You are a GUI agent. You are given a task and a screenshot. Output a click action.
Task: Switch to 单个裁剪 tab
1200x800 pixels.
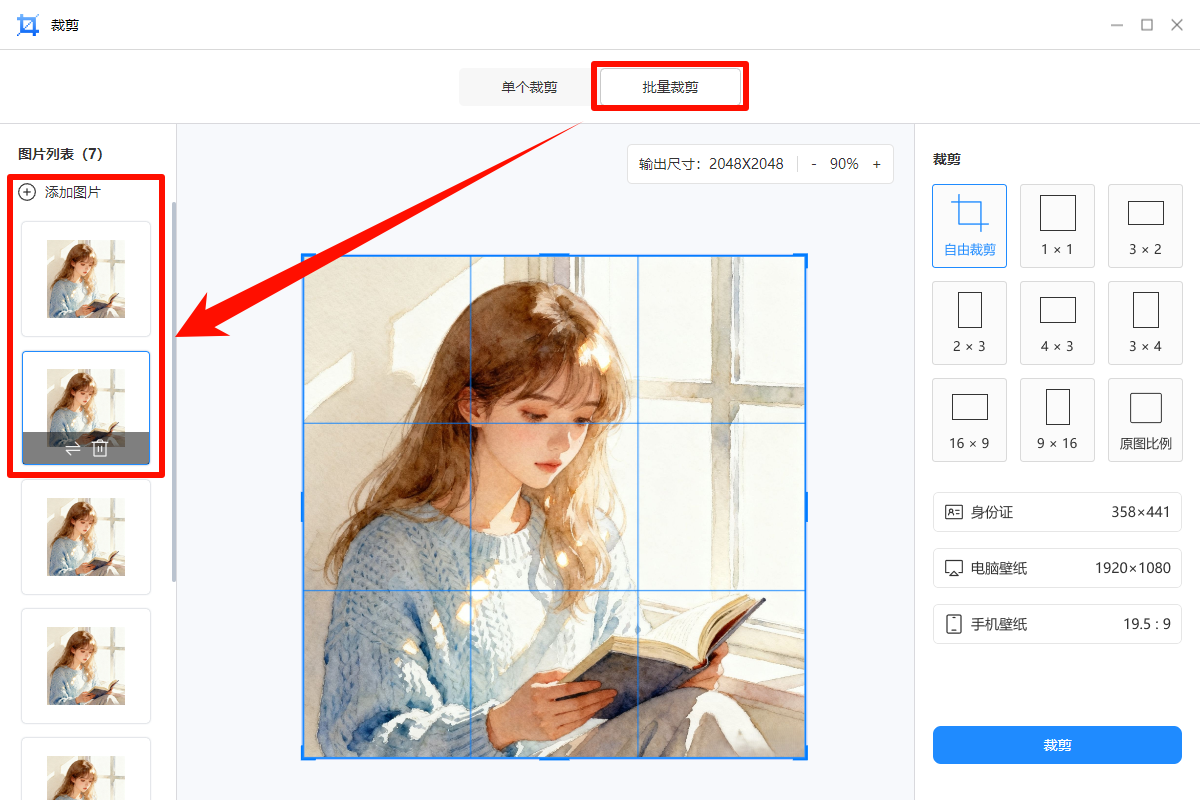[x=529, y=87]
